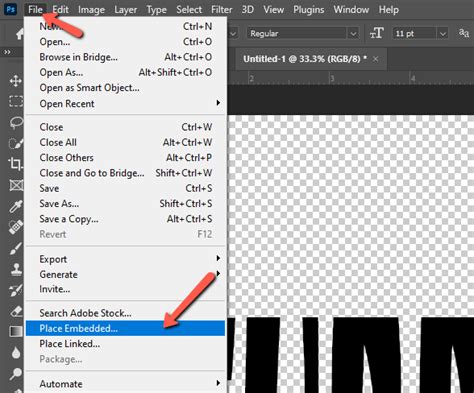Select the History Brush tool
This screenshot has height=393, width=474.
pyautogui.click(x=16, y=290)
